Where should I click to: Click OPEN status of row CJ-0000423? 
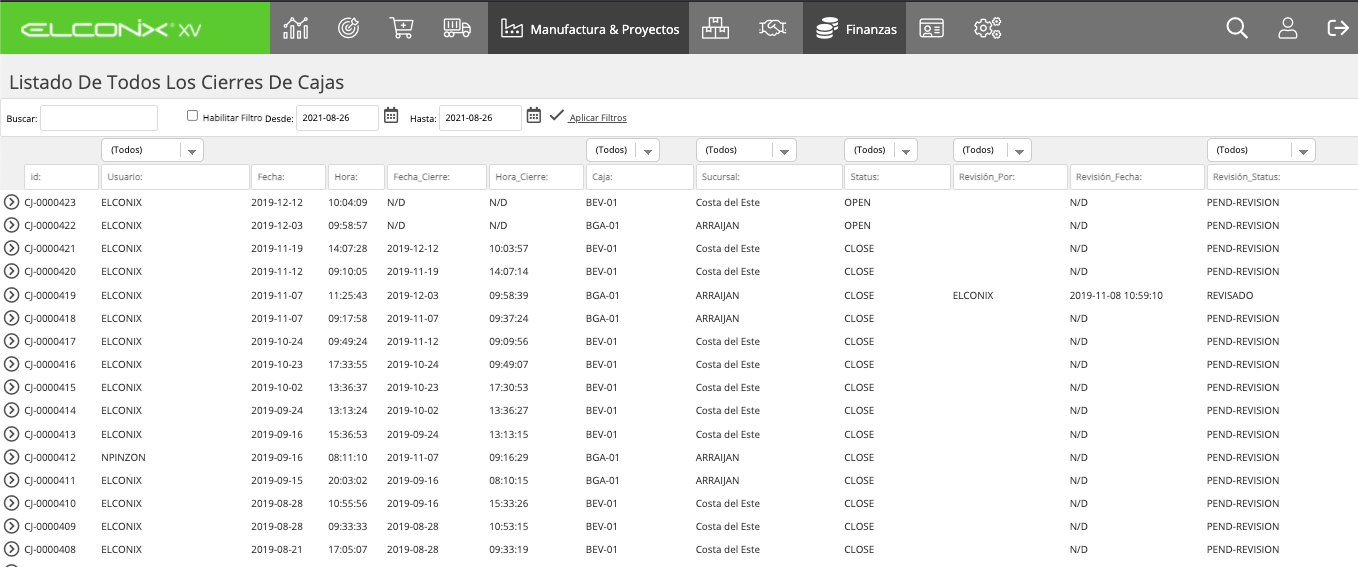pyautogui.click(x=858, y=203)
